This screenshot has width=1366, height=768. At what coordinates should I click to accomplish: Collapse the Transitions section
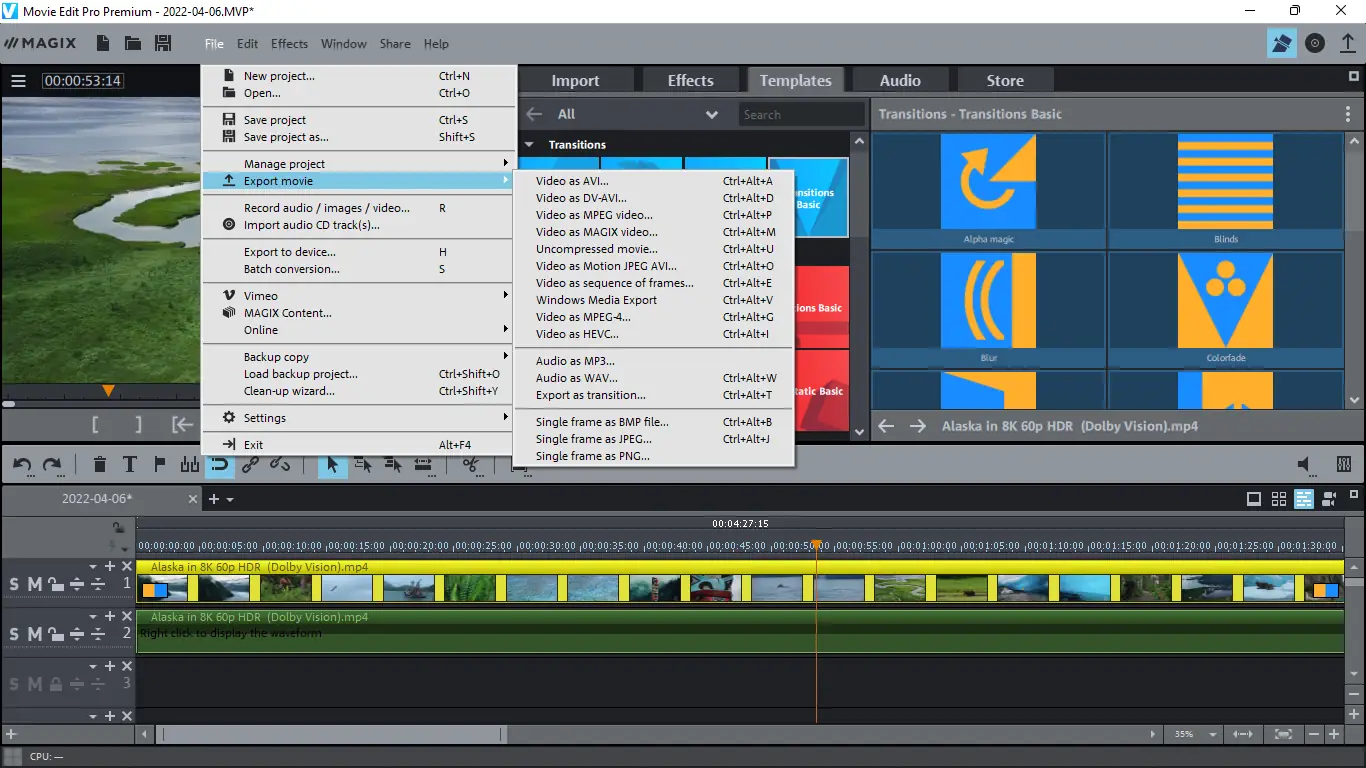[x=530, y=144]
